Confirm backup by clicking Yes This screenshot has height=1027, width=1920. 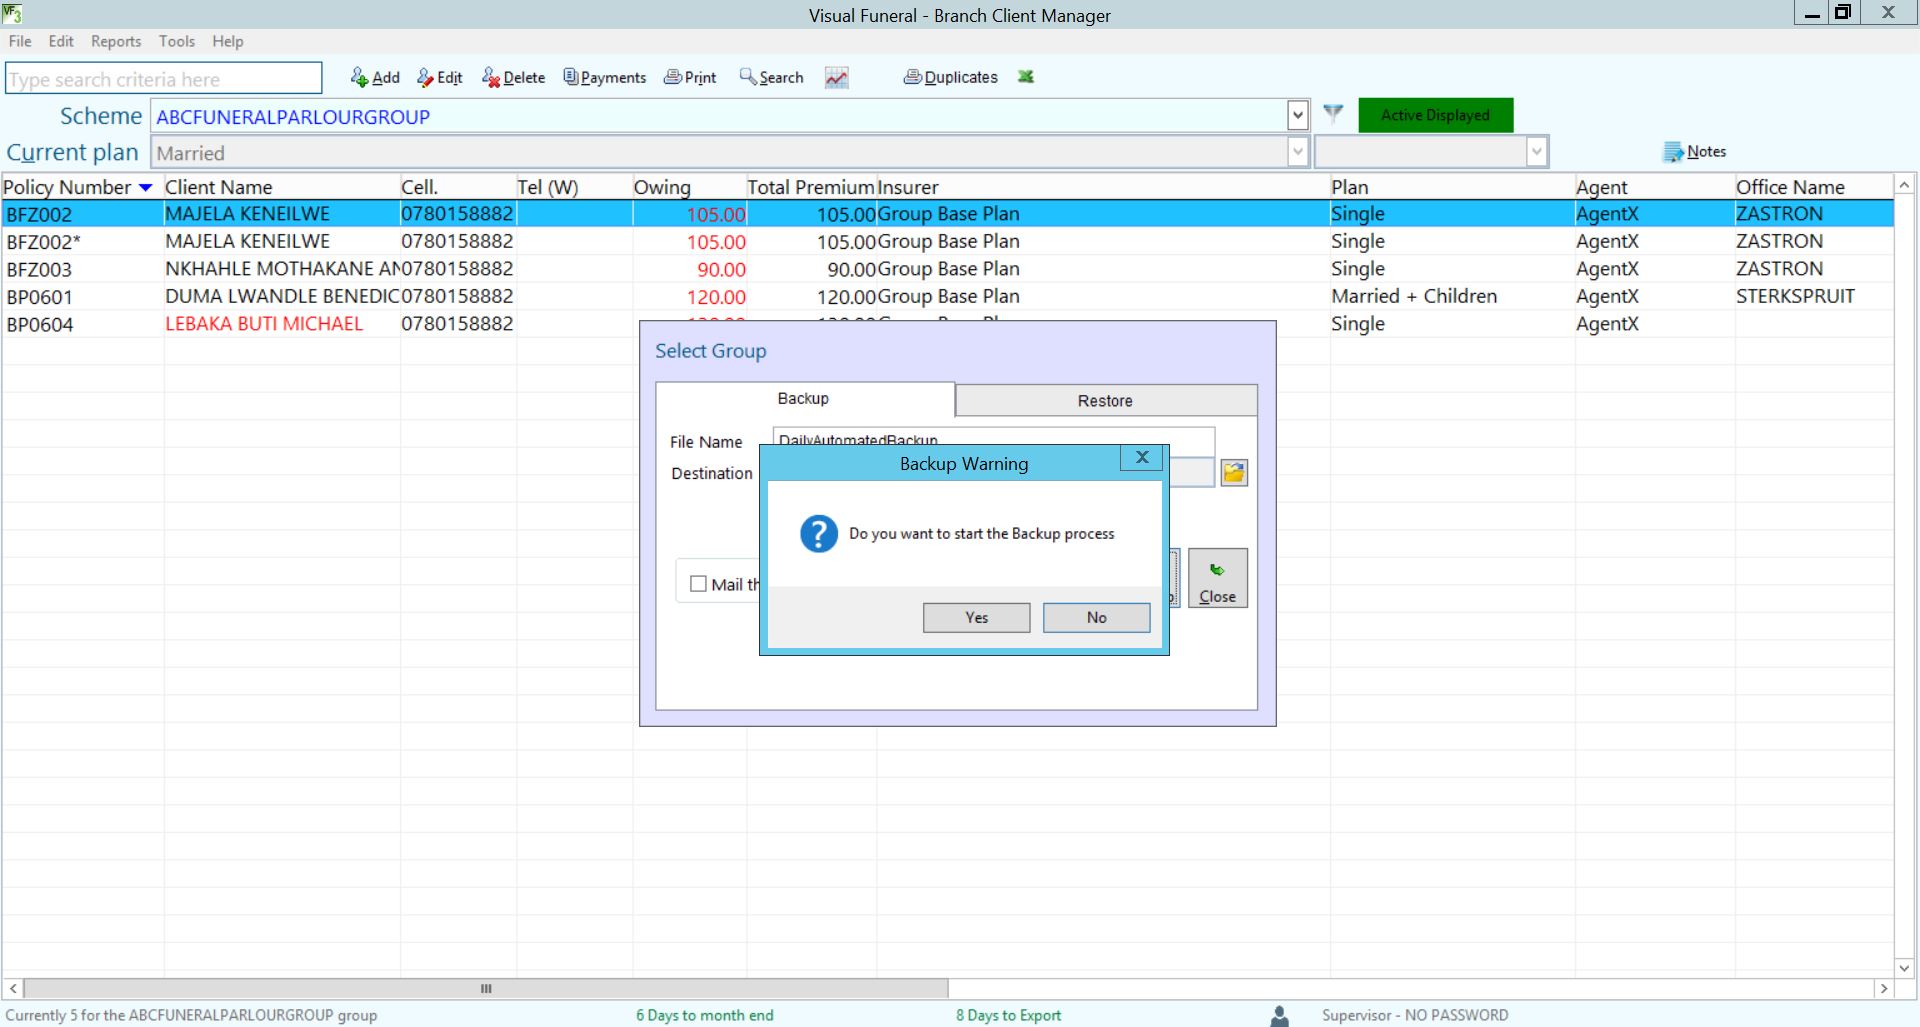click(x=976, y=618)
